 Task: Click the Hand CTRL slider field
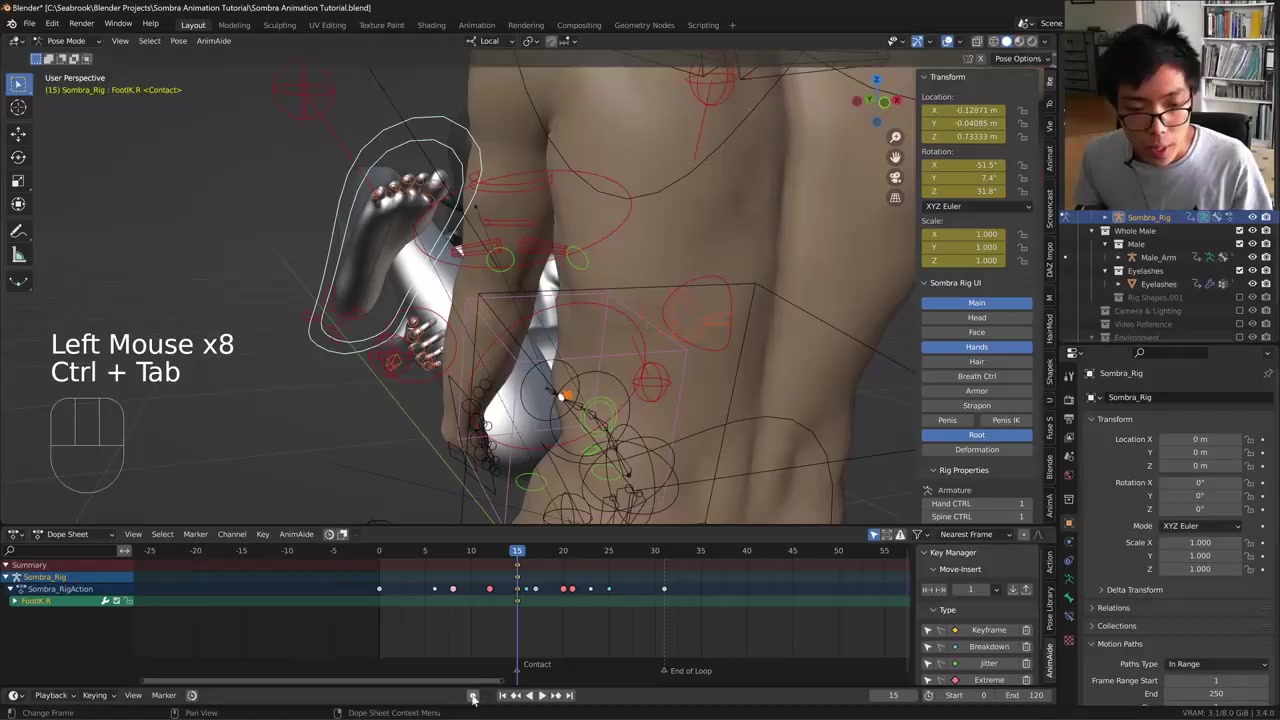tap(977, 504)
